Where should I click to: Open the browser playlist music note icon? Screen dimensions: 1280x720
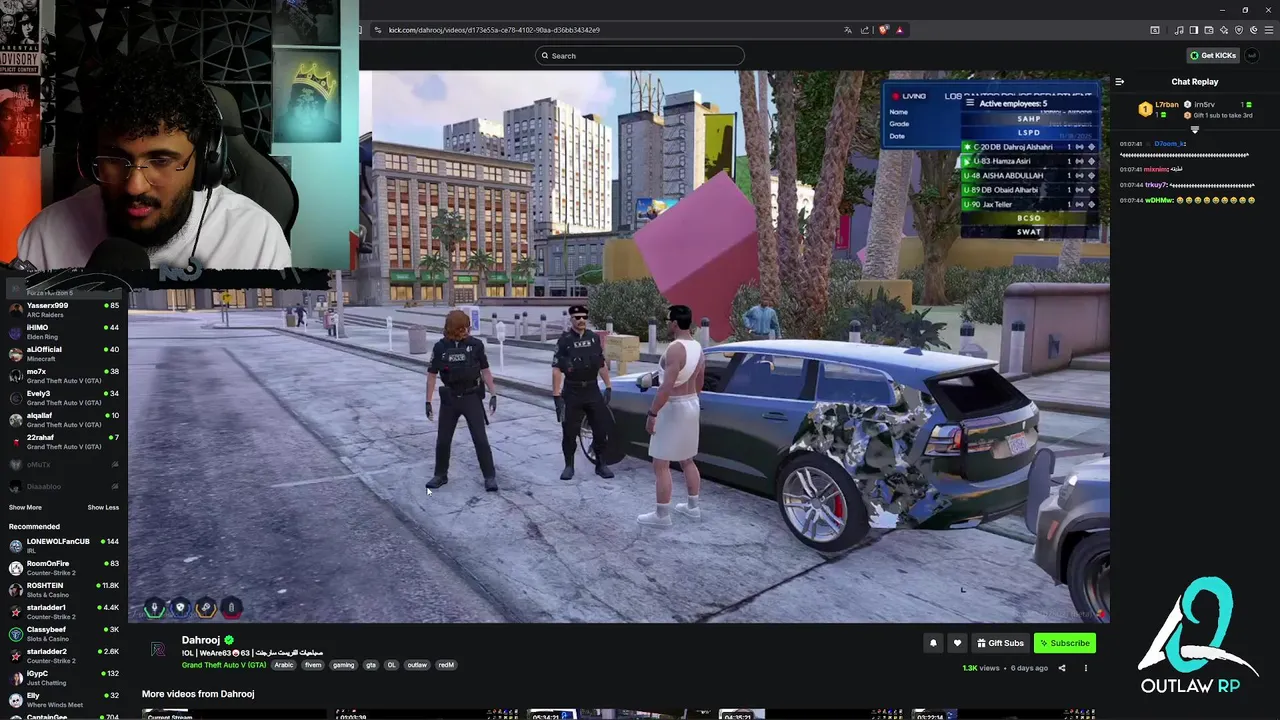(x=1179, y=30)
